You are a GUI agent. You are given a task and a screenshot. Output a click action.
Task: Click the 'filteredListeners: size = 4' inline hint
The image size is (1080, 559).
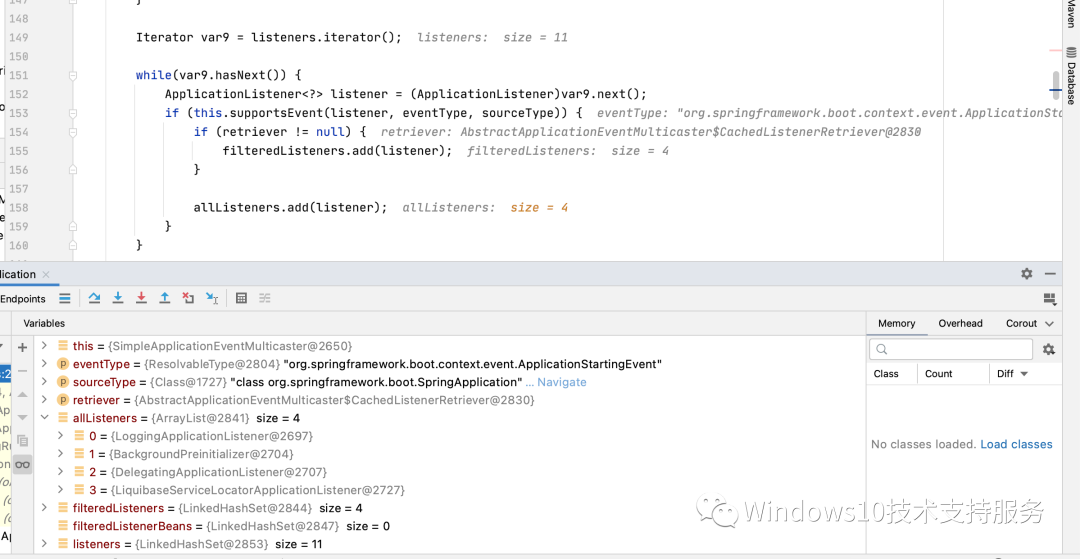tap(568, 151)
